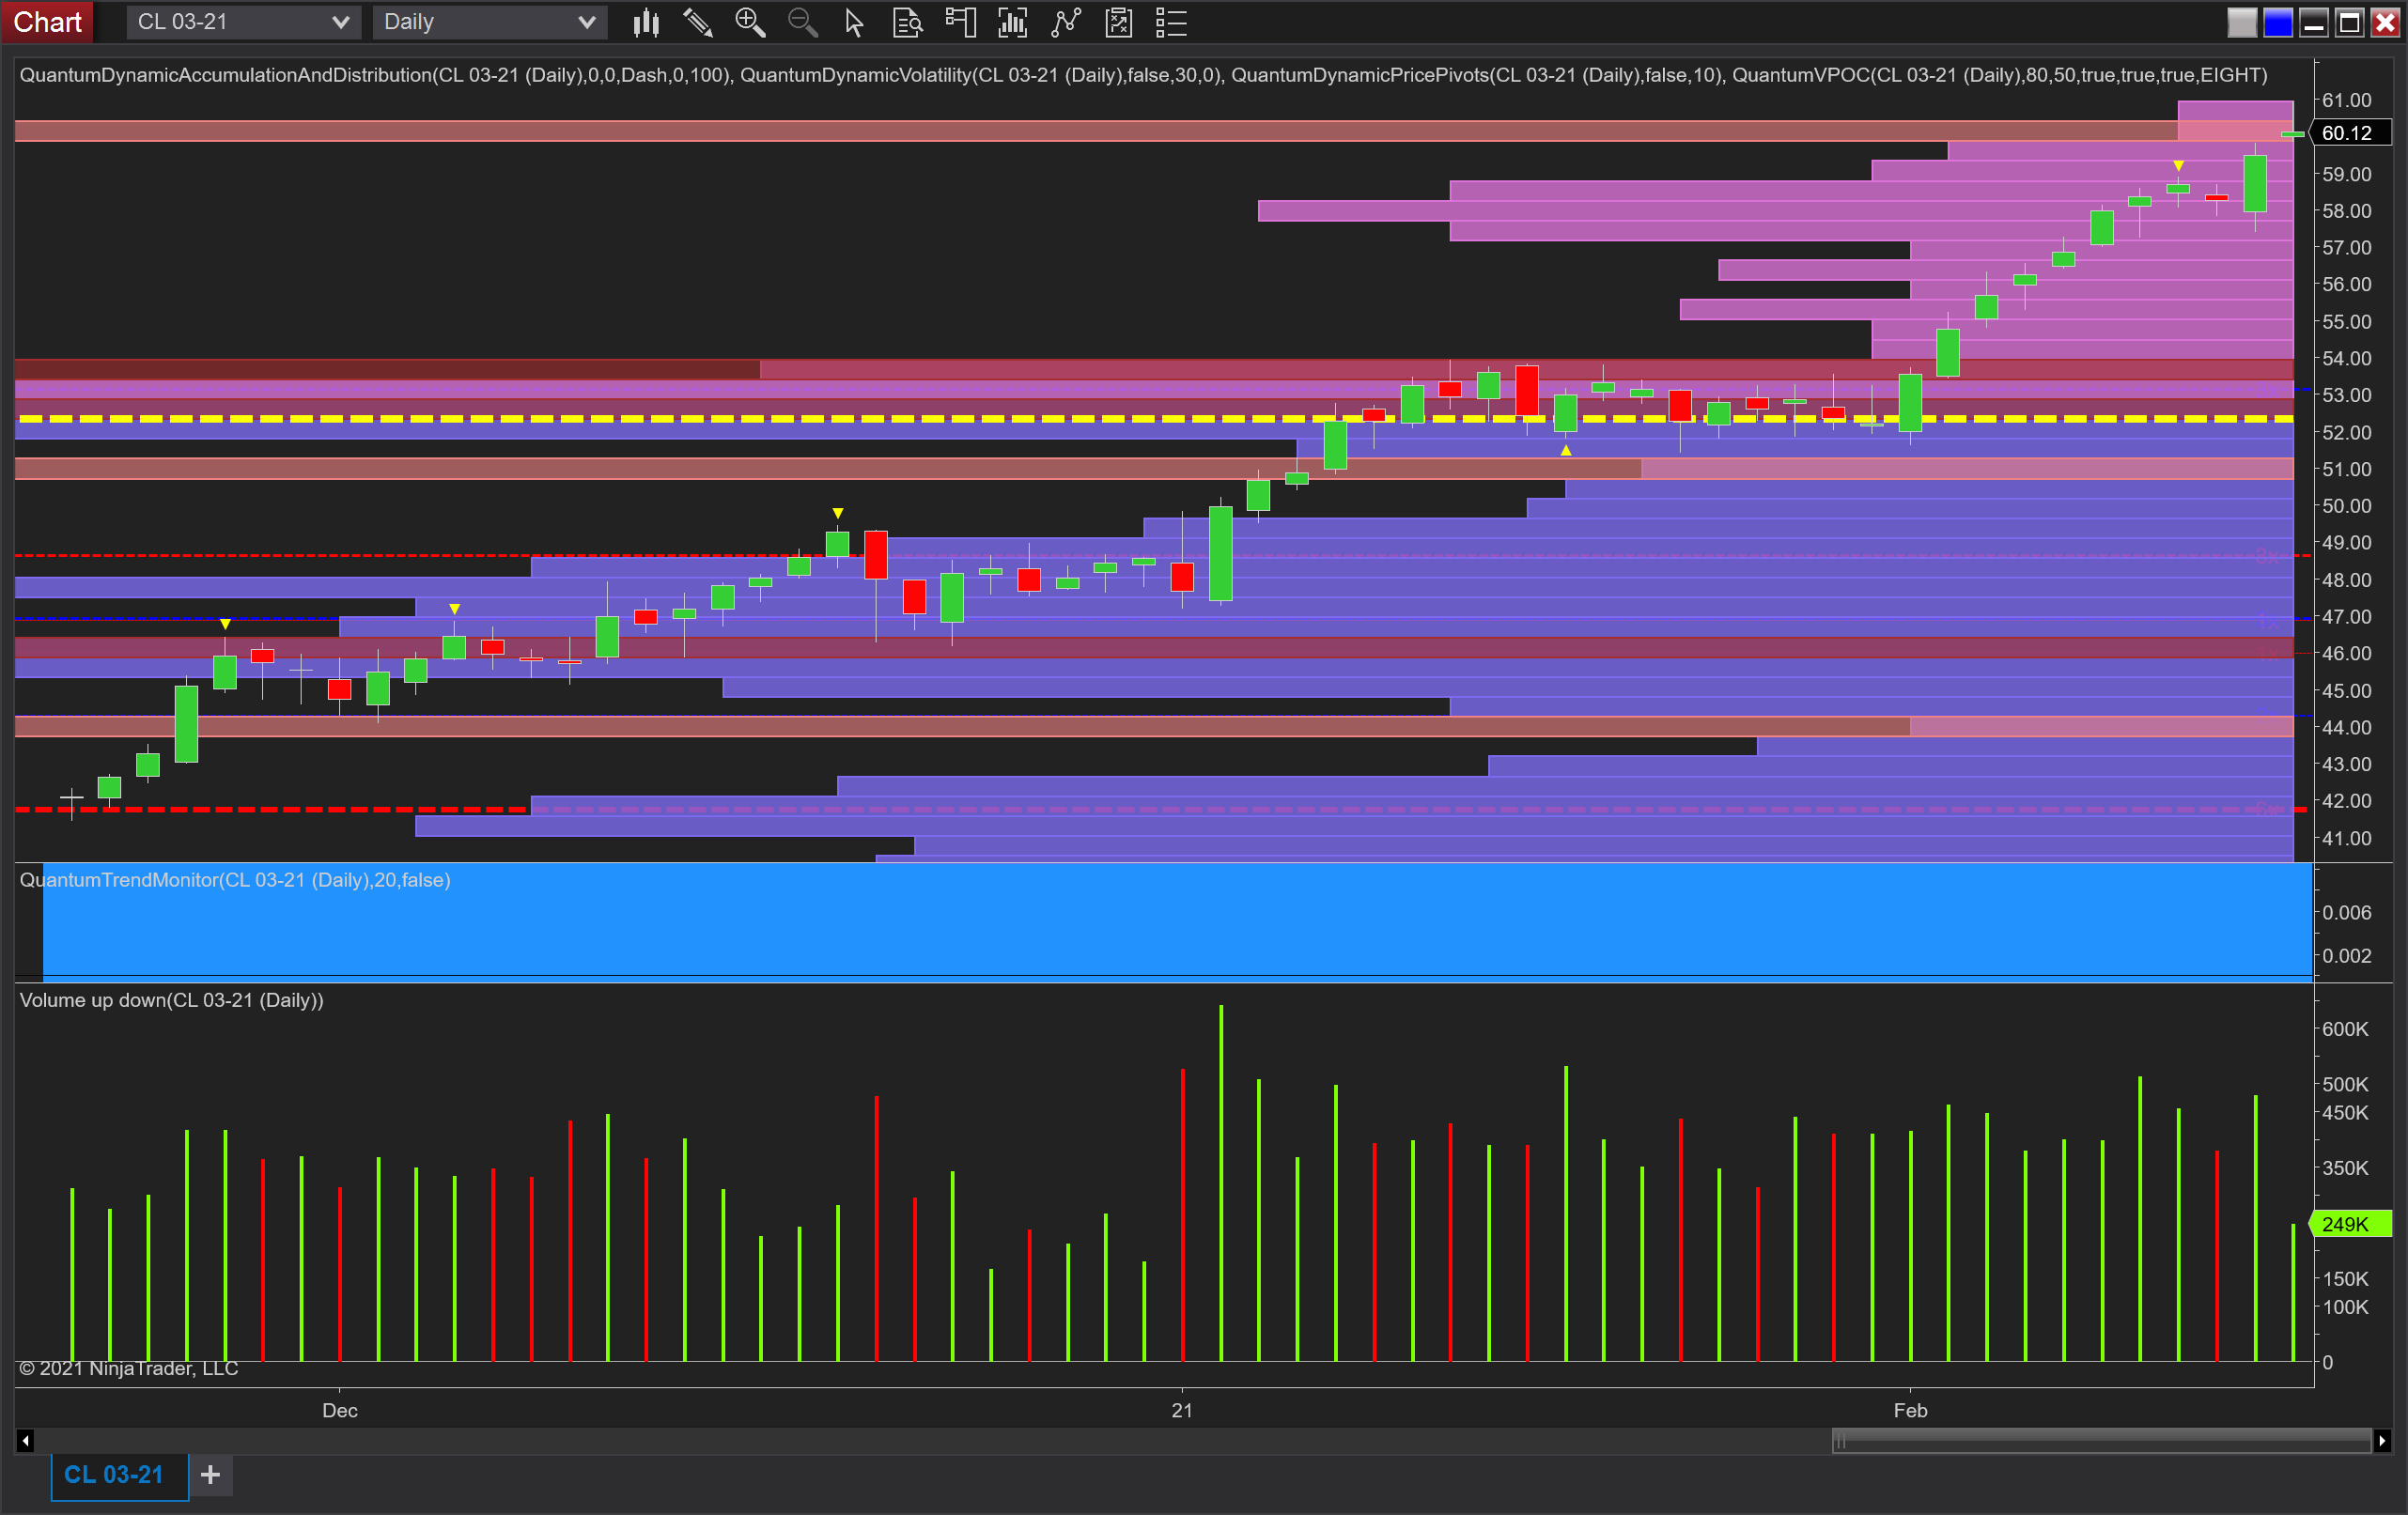Viewport: 2408px width, 1515px height.
Task: Open the data series bars icon
Action: click(x=1013, y=22)
